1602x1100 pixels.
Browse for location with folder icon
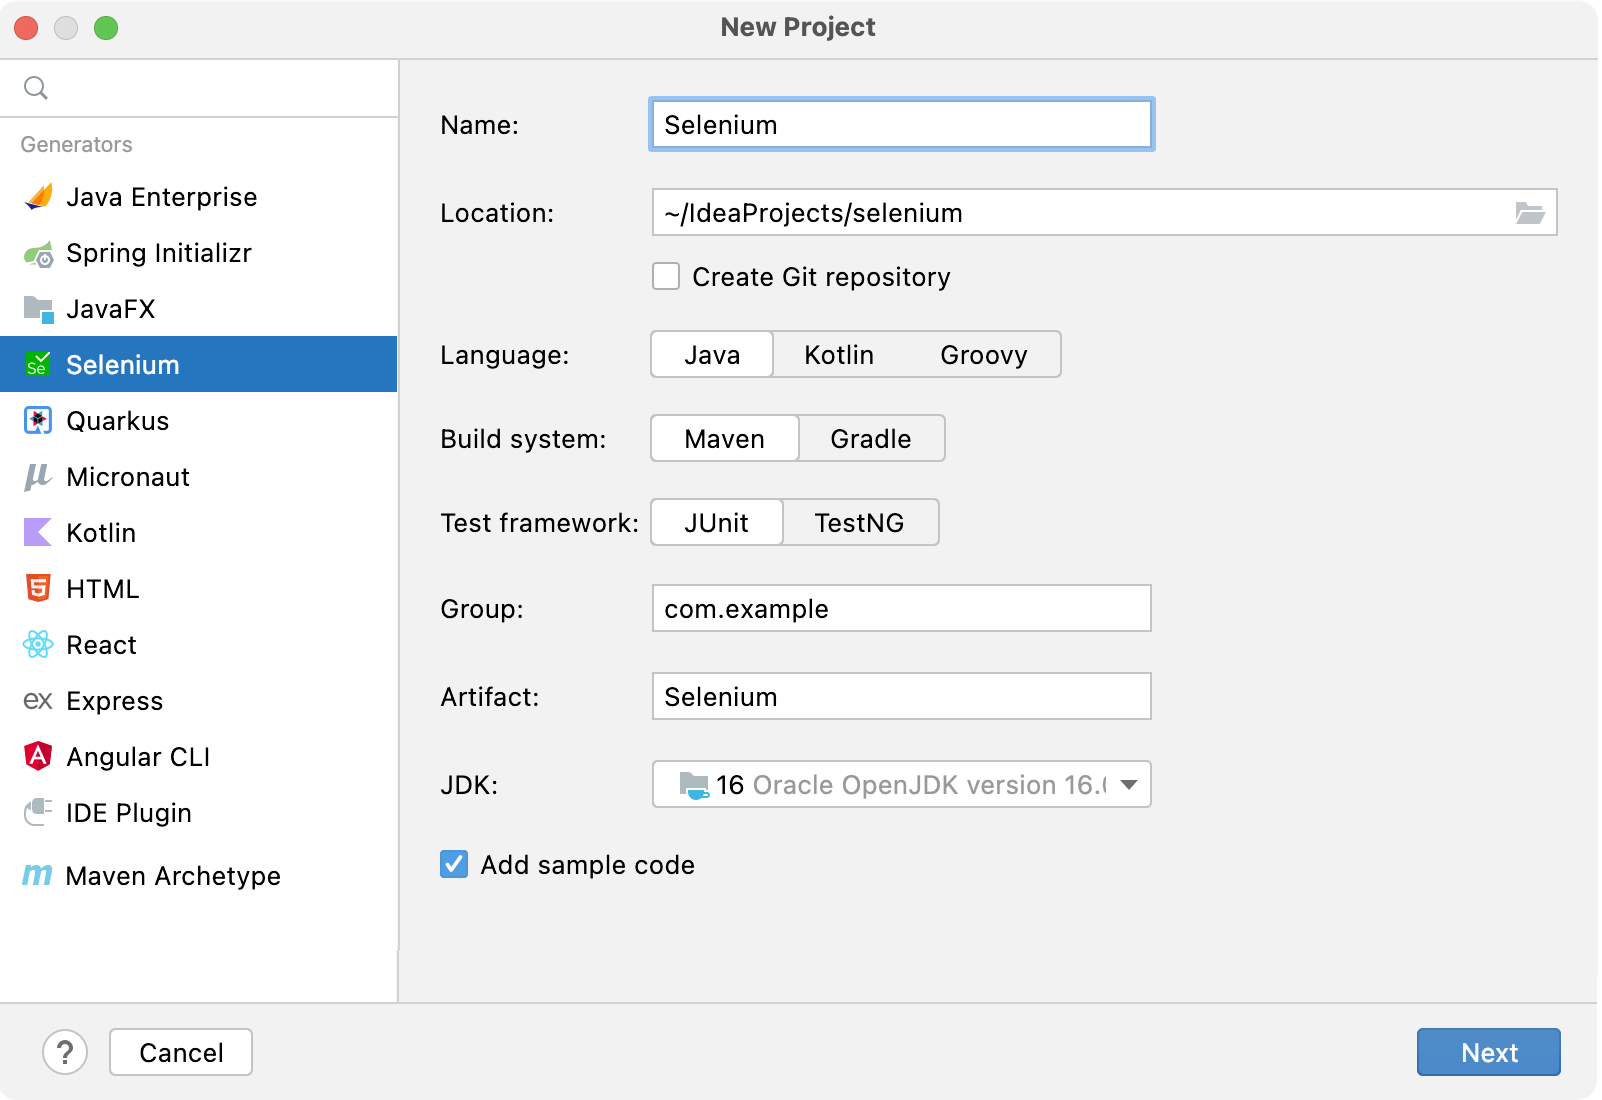[1530, 213]
